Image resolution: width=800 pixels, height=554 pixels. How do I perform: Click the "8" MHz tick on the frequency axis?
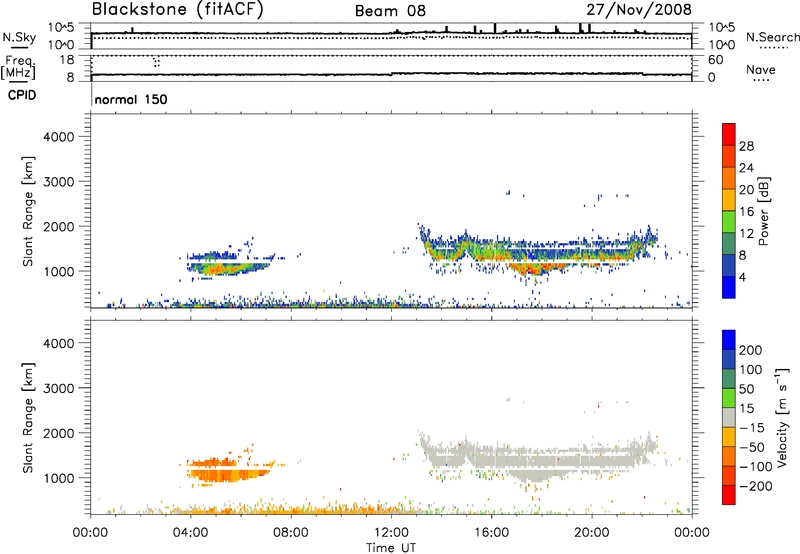(x=70, y=78)
